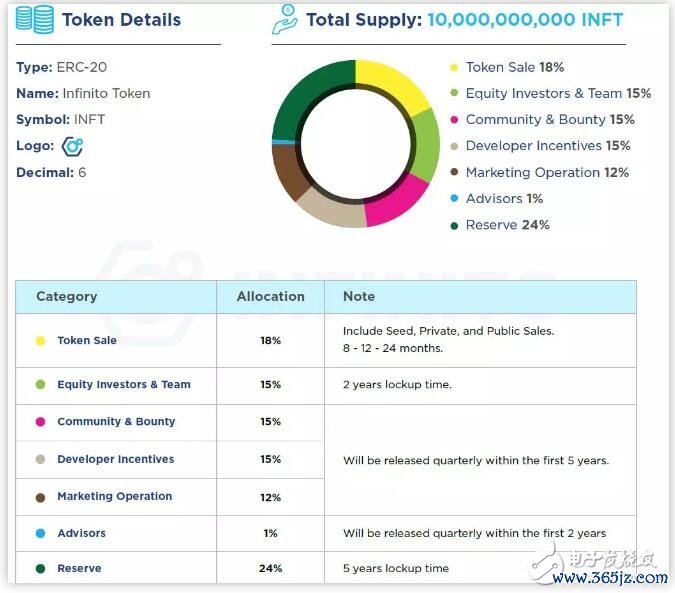Click the hand holding coin supply icon
The image size is (675, 593).
coord(285,19)
